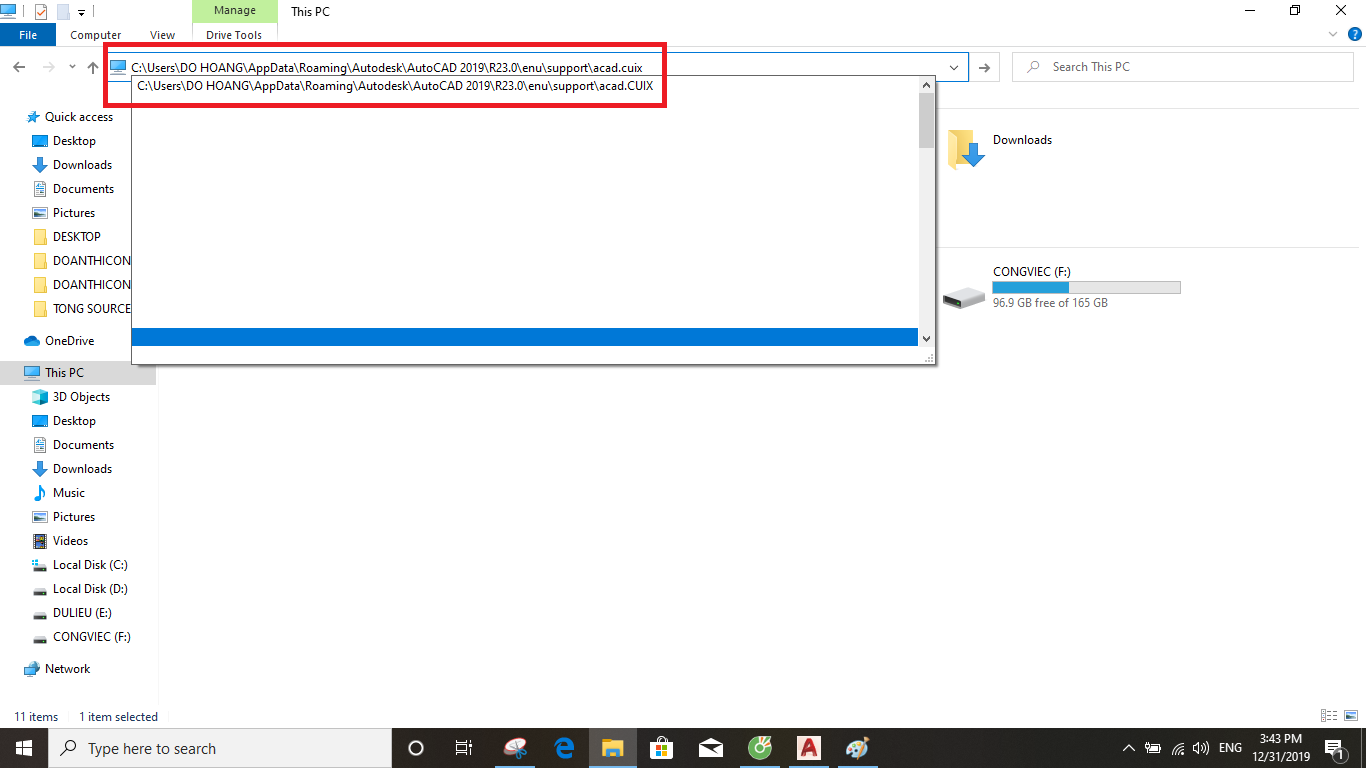Select OneDrive in the navigation pane
This screenshot has width=1366, height=768.
pos(69,341)
